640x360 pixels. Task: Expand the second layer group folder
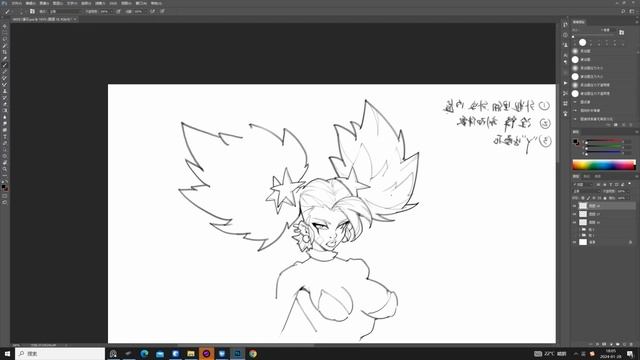coord(580,235)
